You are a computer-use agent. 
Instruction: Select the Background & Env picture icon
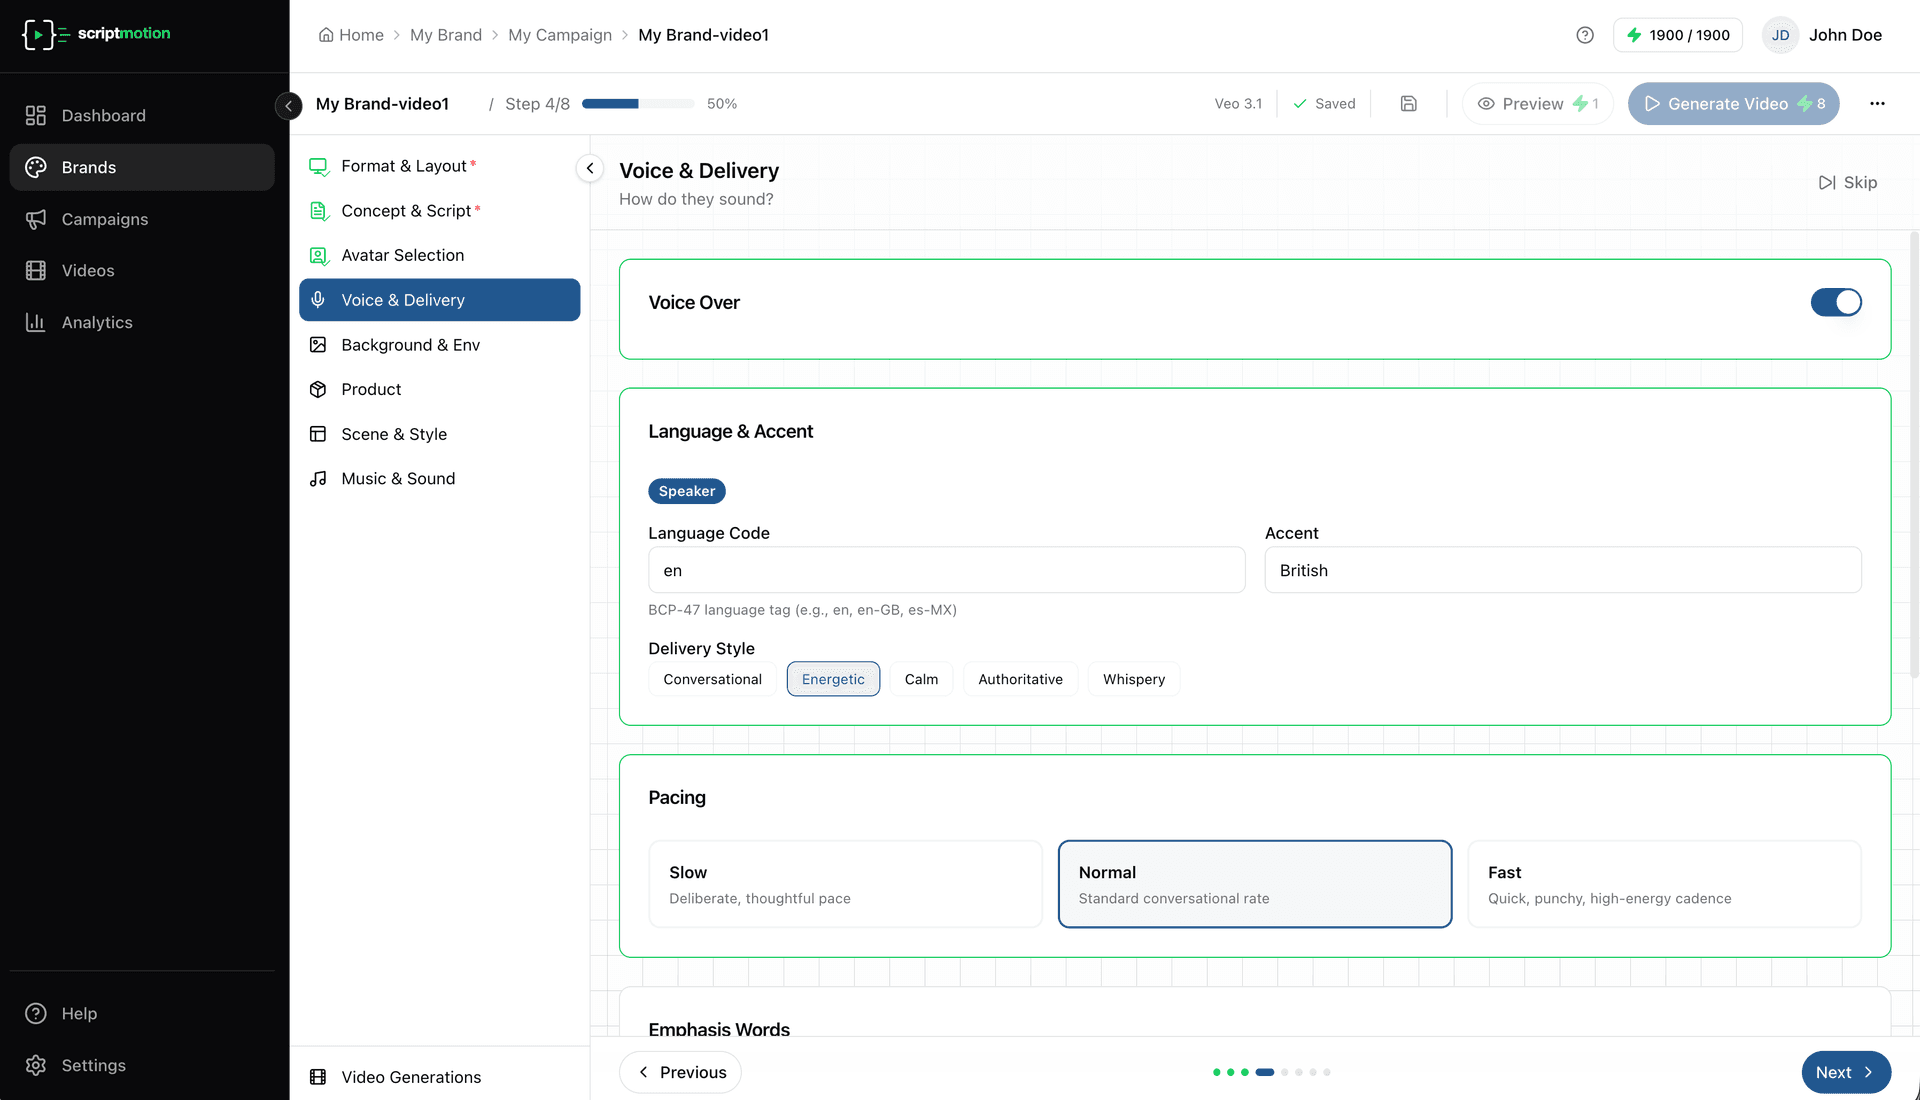tap(319, 344)
